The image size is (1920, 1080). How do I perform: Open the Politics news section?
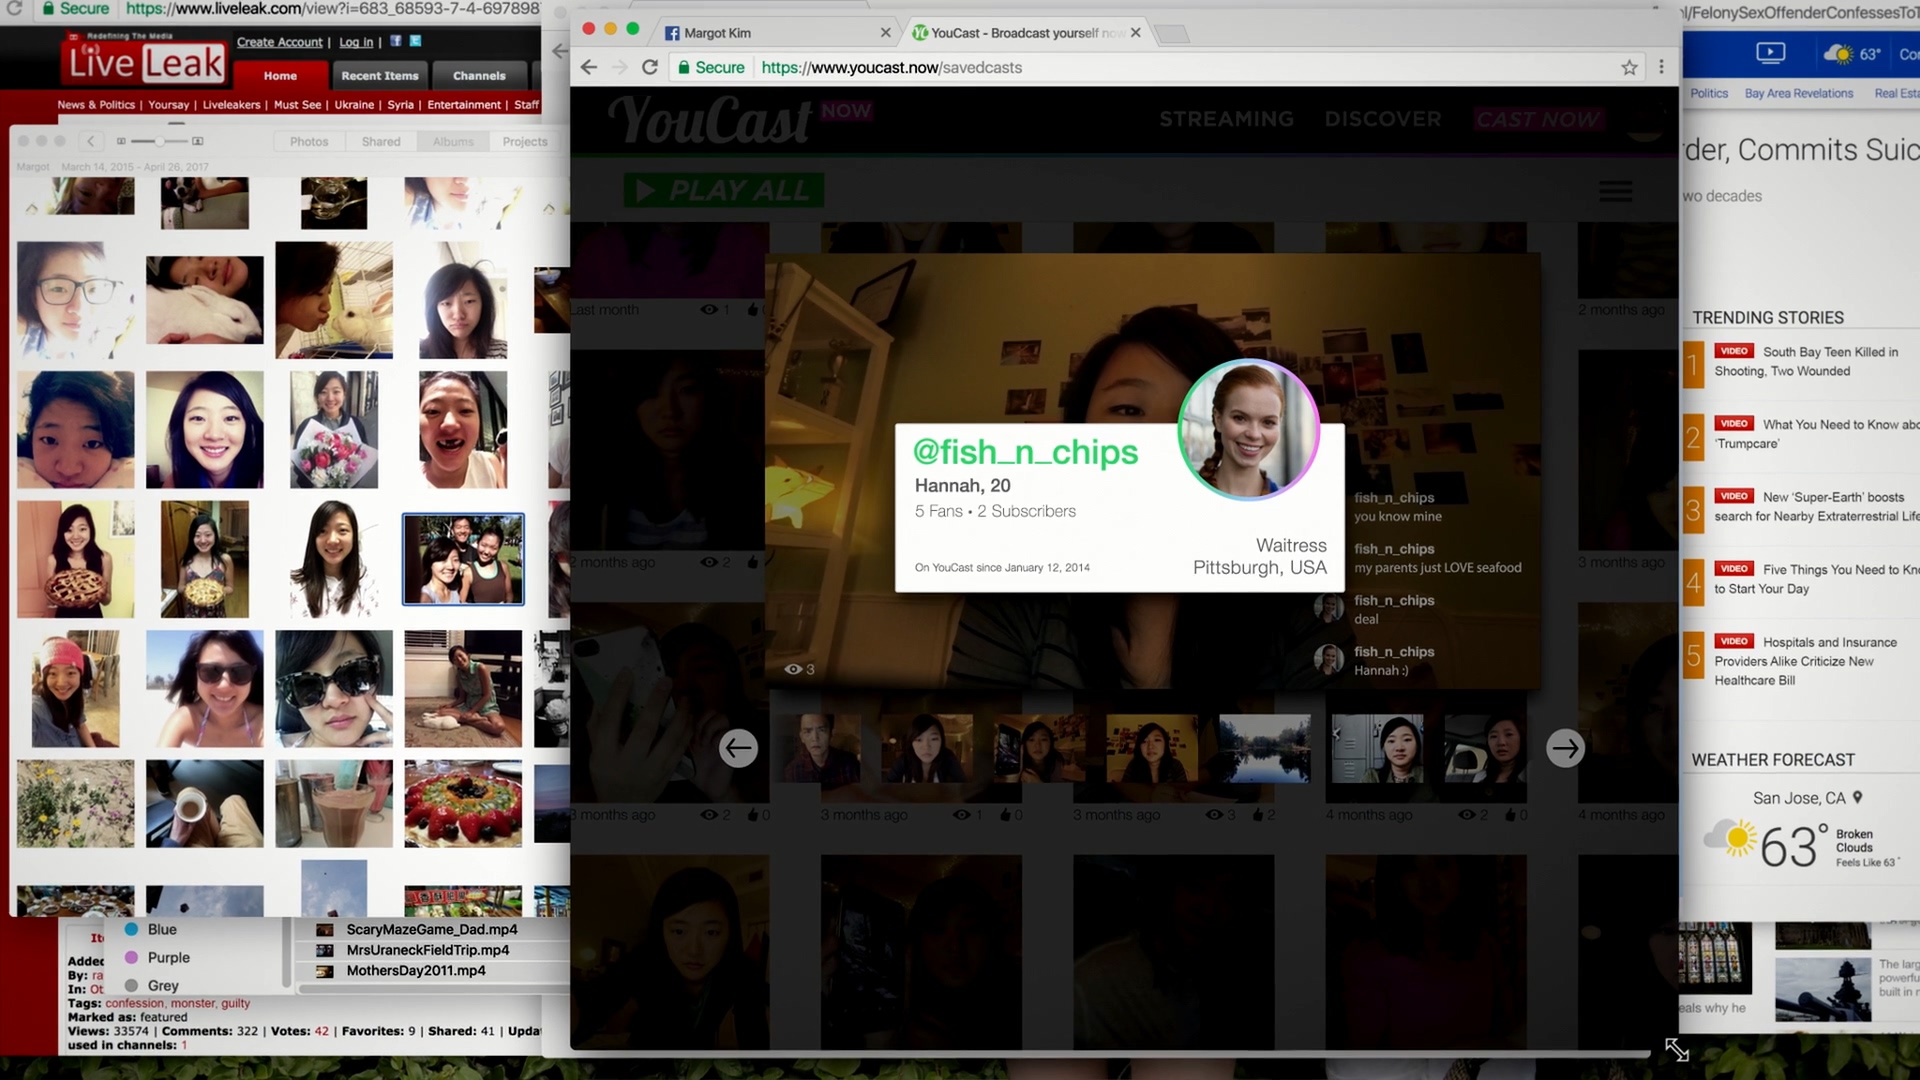(x=1709, y=93)
